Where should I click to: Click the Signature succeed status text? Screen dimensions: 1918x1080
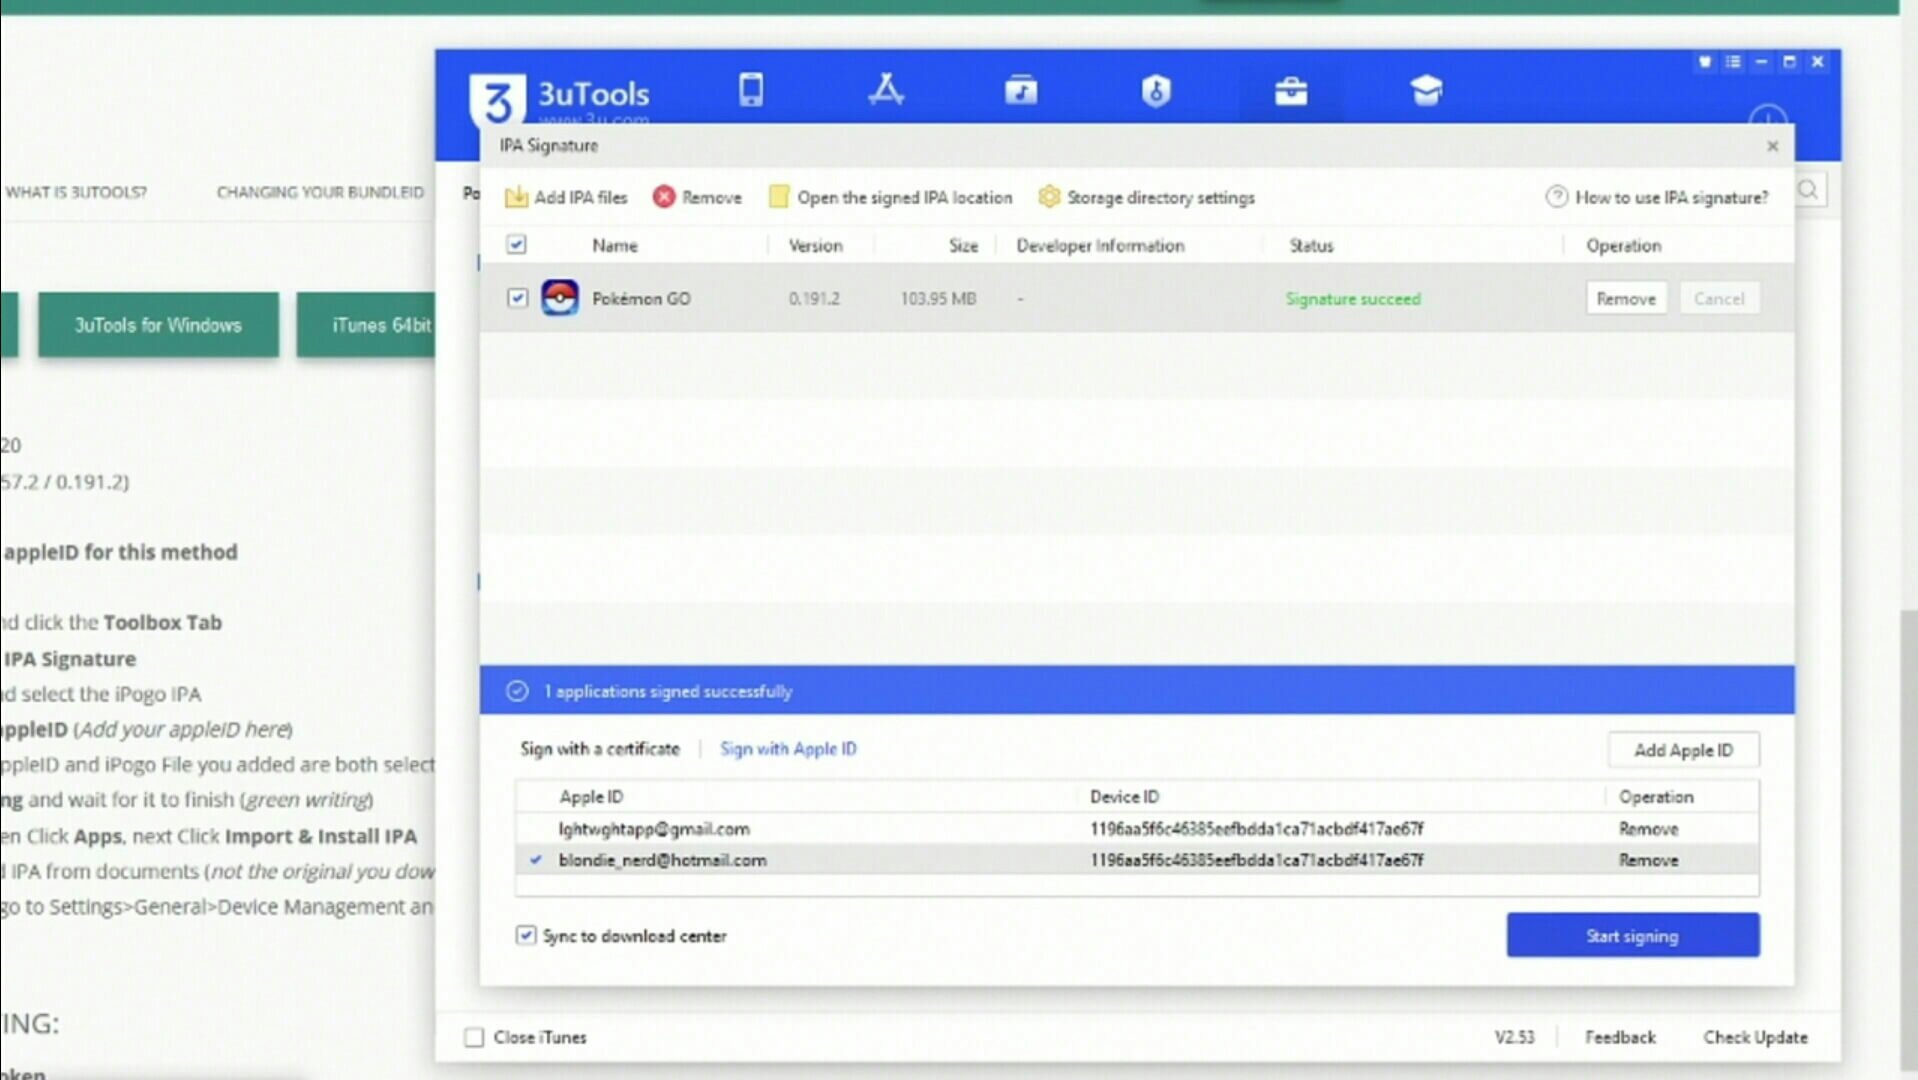pos(1352,298)
